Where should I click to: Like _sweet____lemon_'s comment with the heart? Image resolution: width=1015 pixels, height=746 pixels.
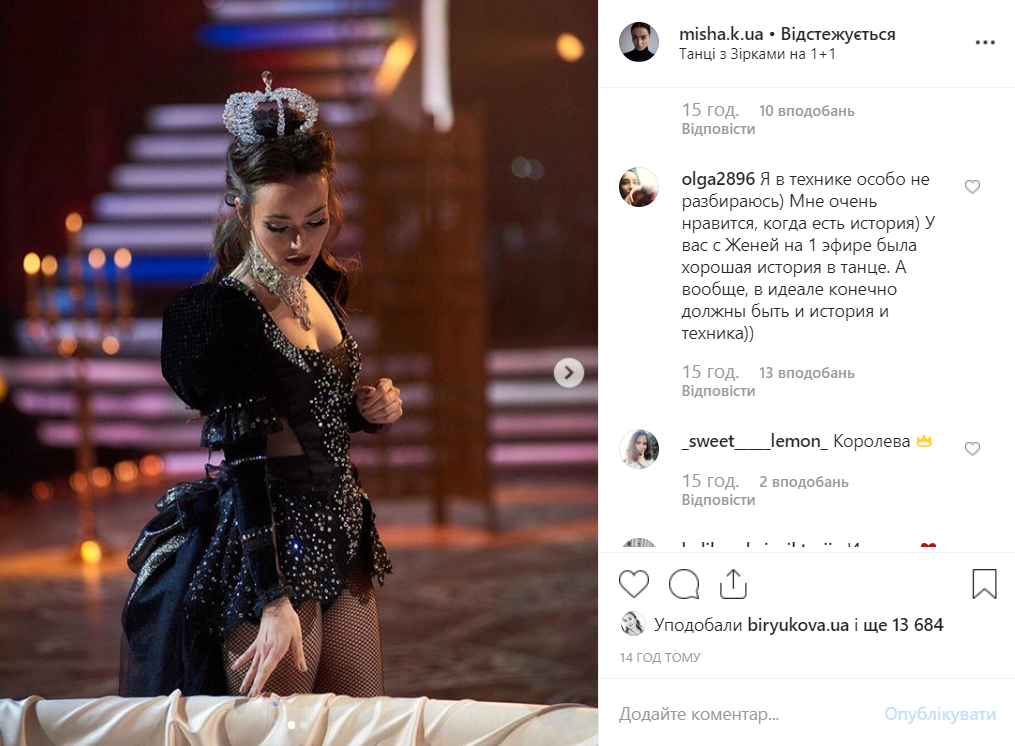[x=972, y=449]
